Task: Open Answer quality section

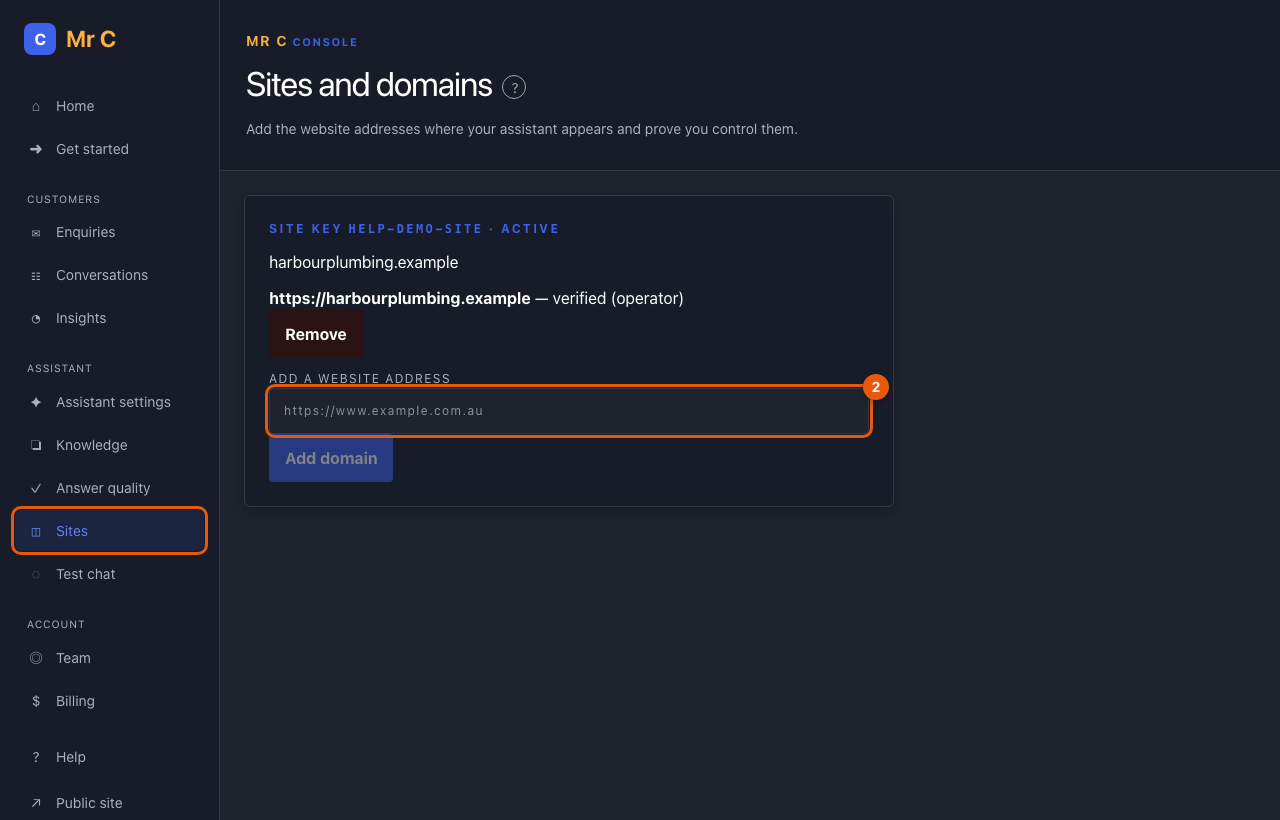Action: [x=109, y=488]
